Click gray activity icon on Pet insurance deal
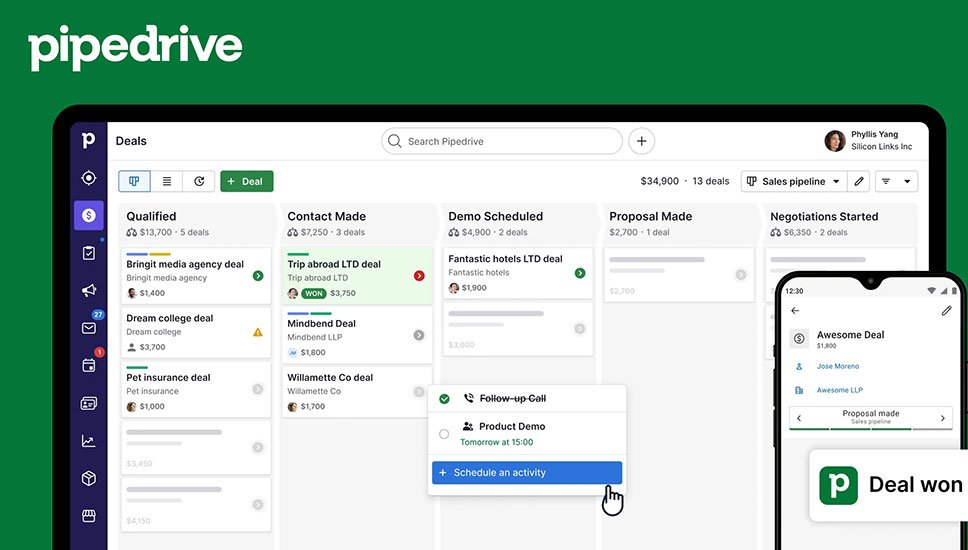This screenshot has height=550, width=968. pyautogui.click(x=258, y=389)
